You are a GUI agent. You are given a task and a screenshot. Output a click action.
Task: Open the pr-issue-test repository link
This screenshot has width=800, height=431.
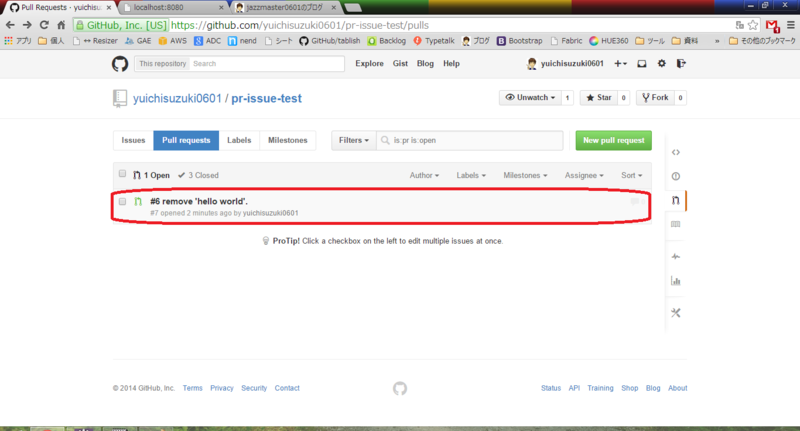[266, 98]
